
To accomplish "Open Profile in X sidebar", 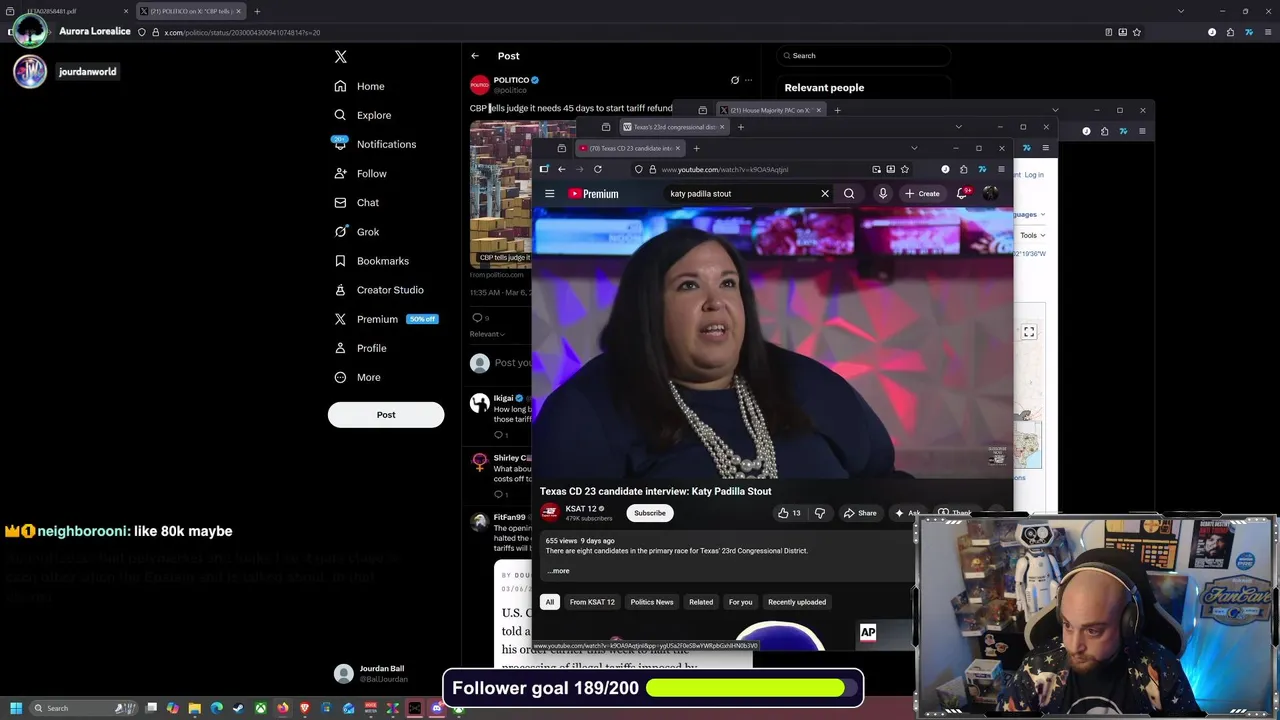I will pyautogui.click(x=360, y=348).
